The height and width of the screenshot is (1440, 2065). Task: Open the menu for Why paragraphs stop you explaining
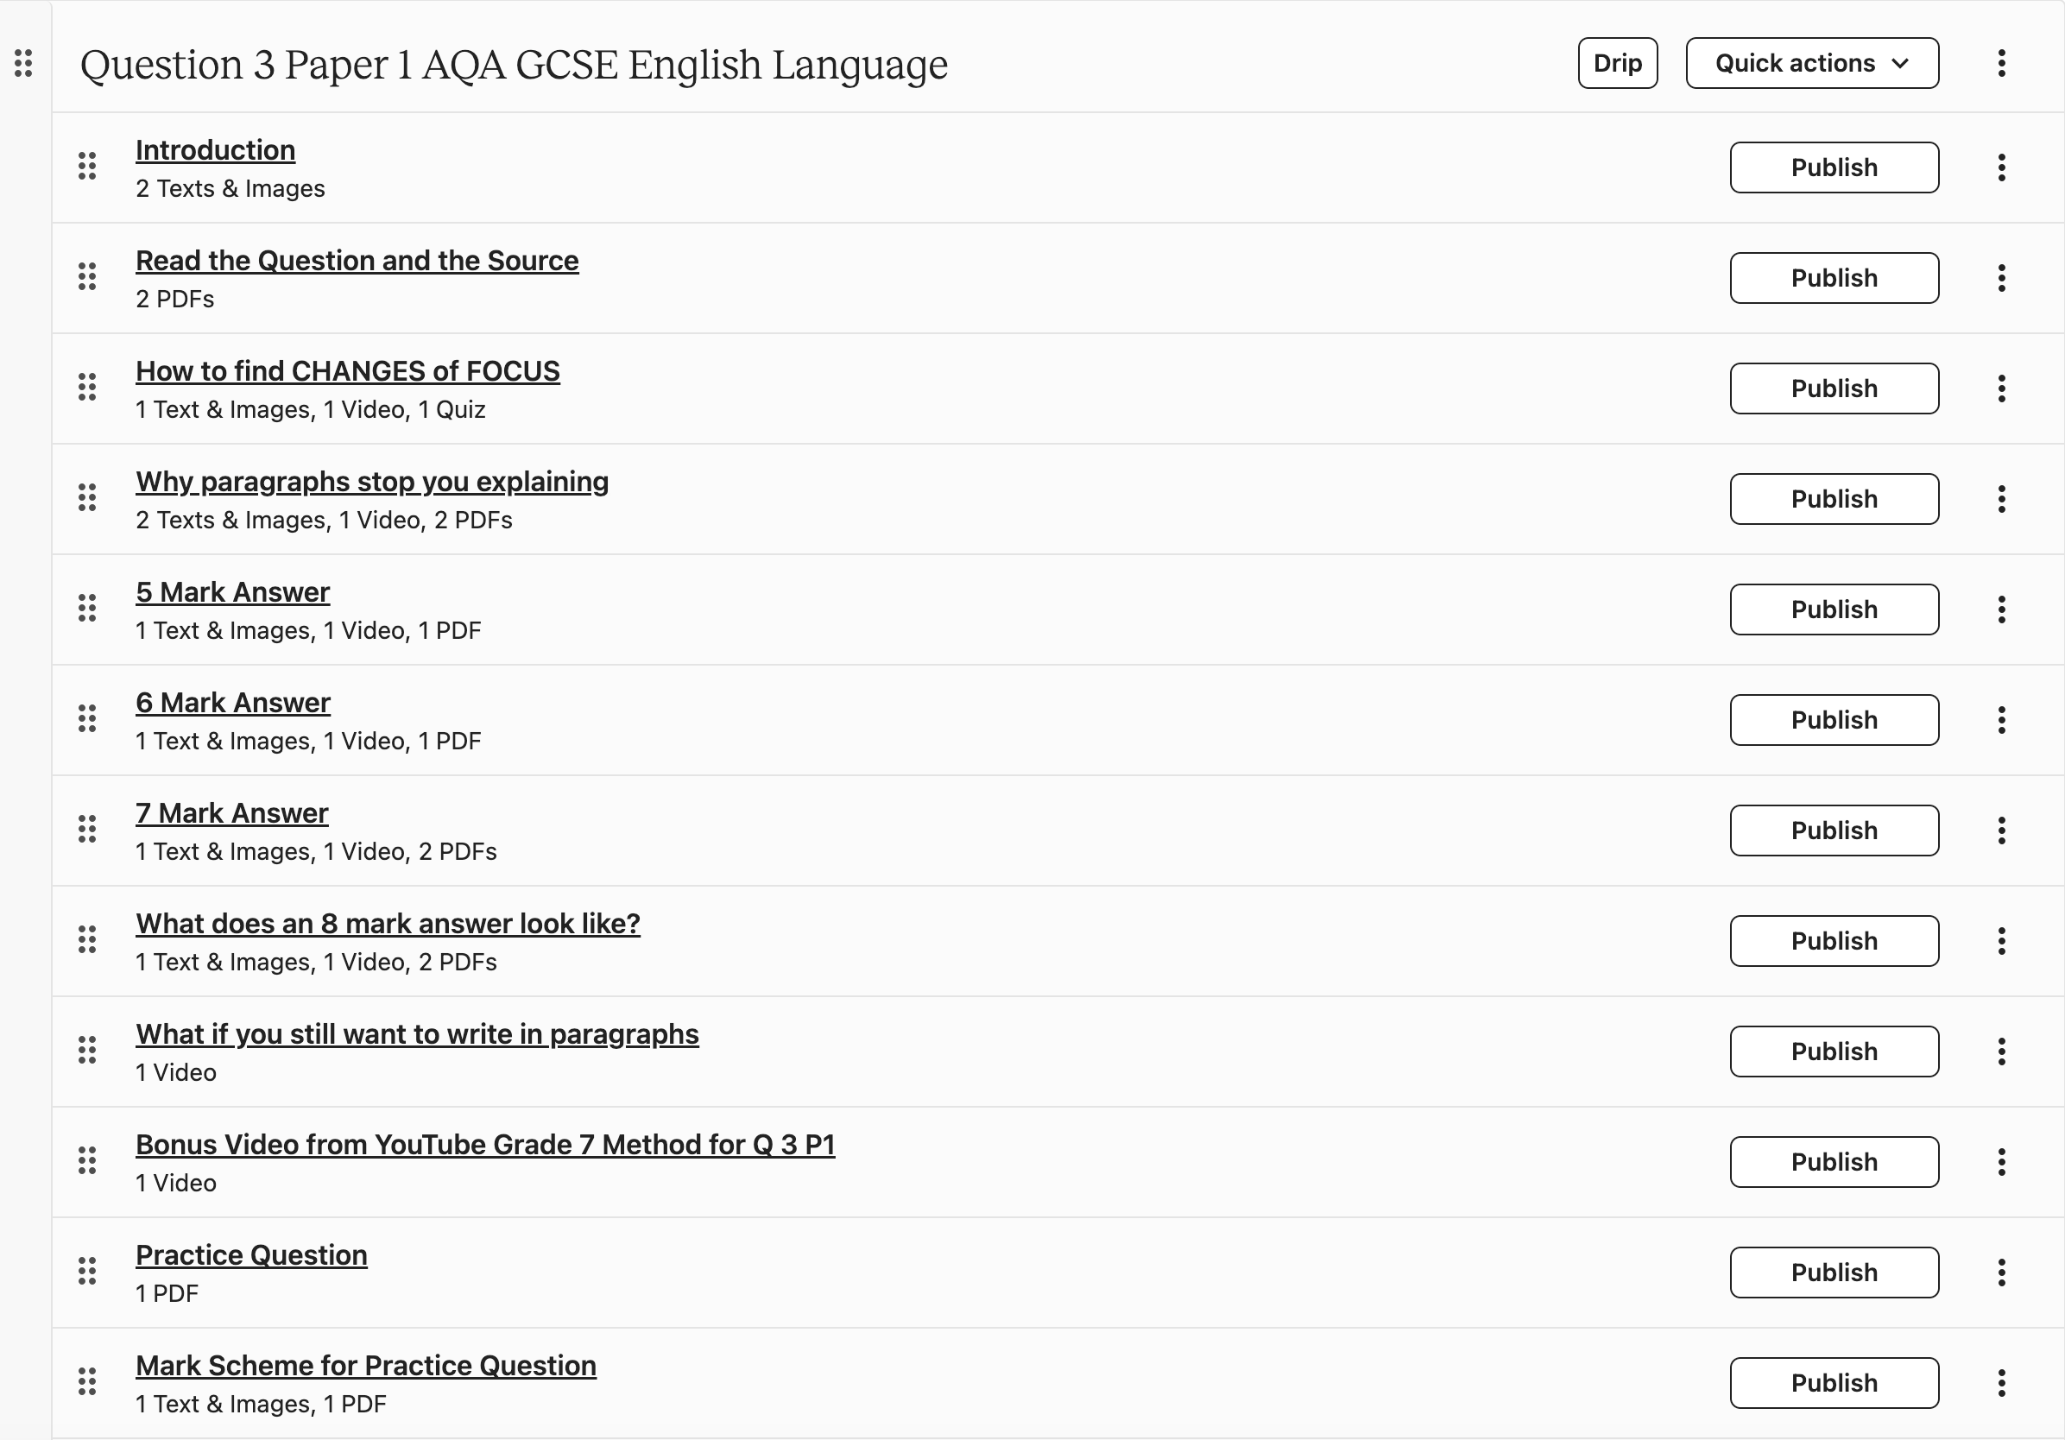2001,499
